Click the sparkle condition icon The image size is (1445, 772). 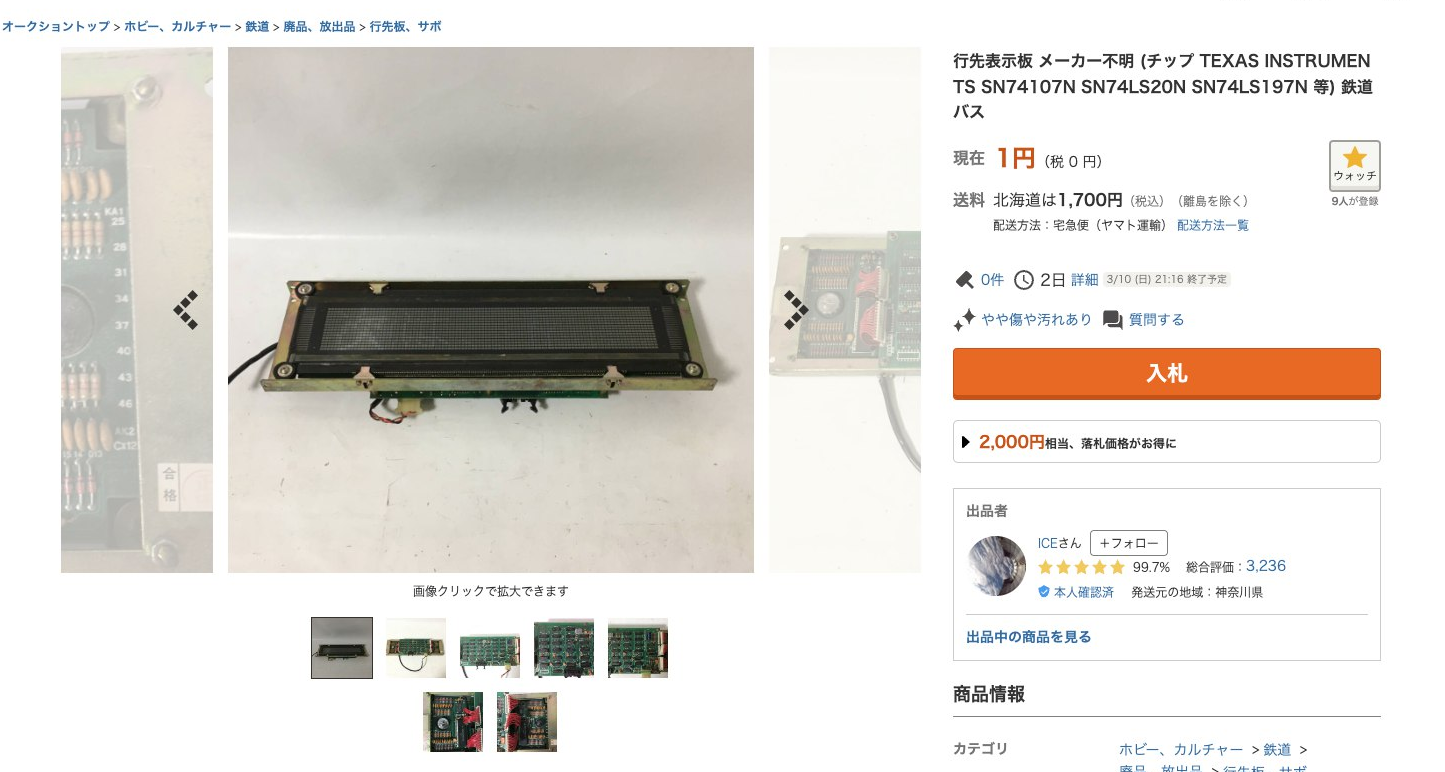[x=964, y=320]
